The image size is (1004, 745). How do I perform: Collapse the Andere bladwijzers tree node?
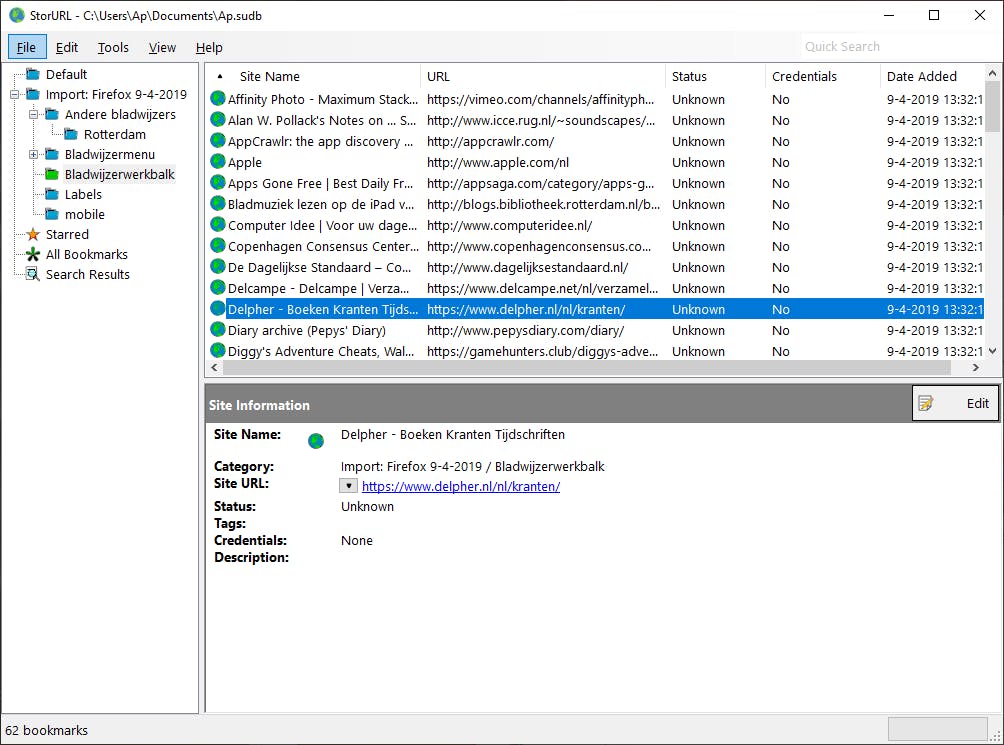34,115
